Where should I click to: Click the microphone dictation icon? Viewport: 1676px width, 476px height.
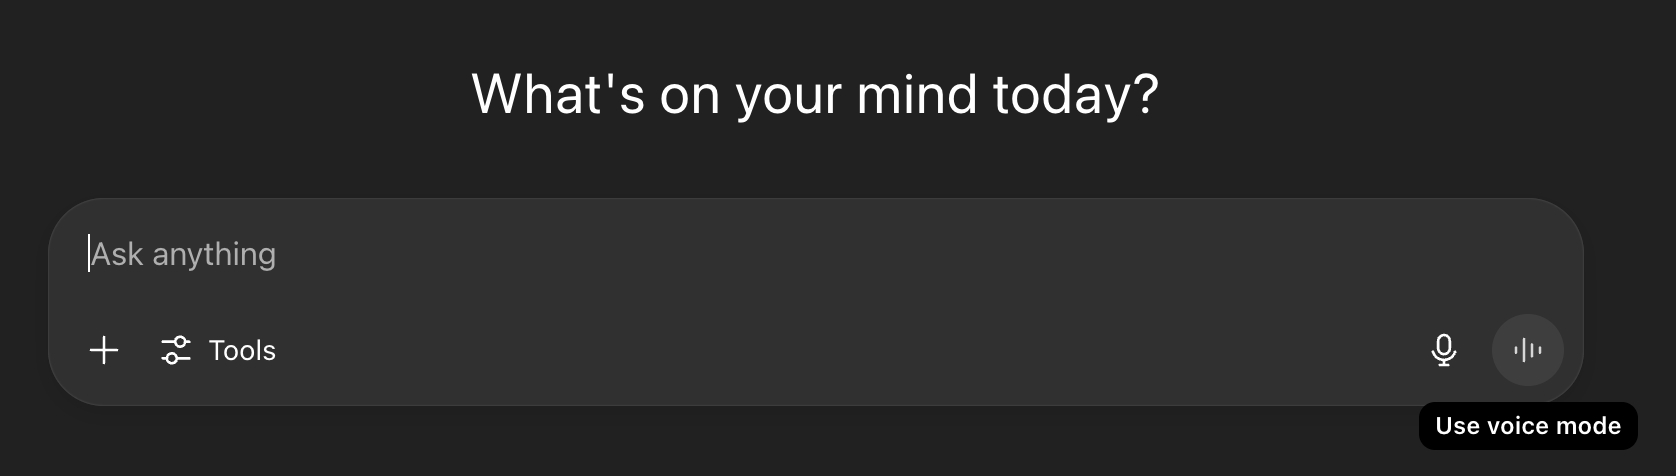click(x=1443, y=350)
